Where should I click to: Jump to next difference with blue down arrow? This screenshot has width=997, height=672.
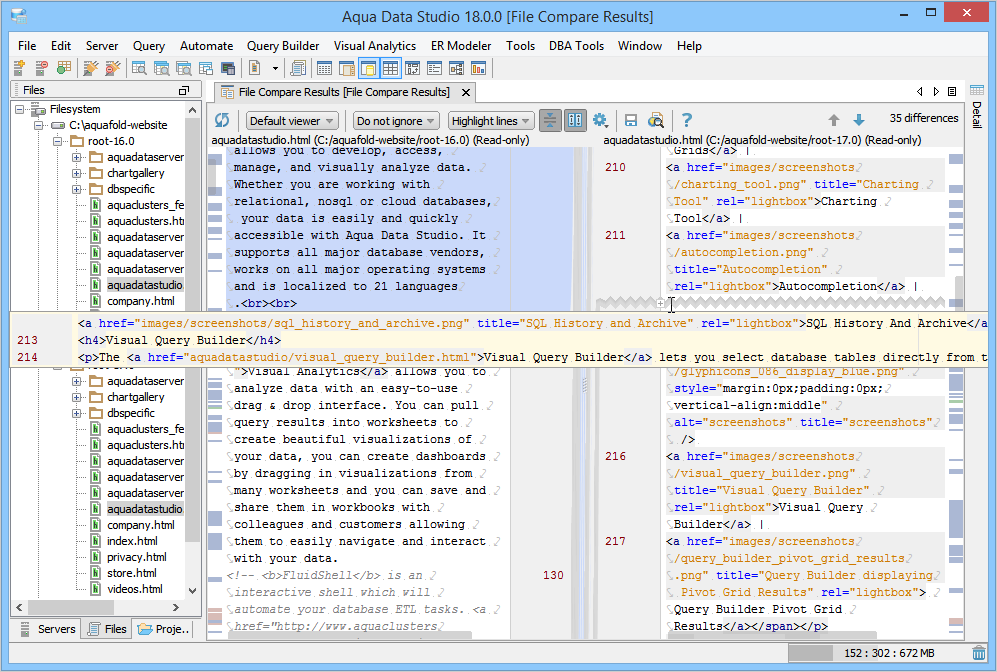(858, 120)
